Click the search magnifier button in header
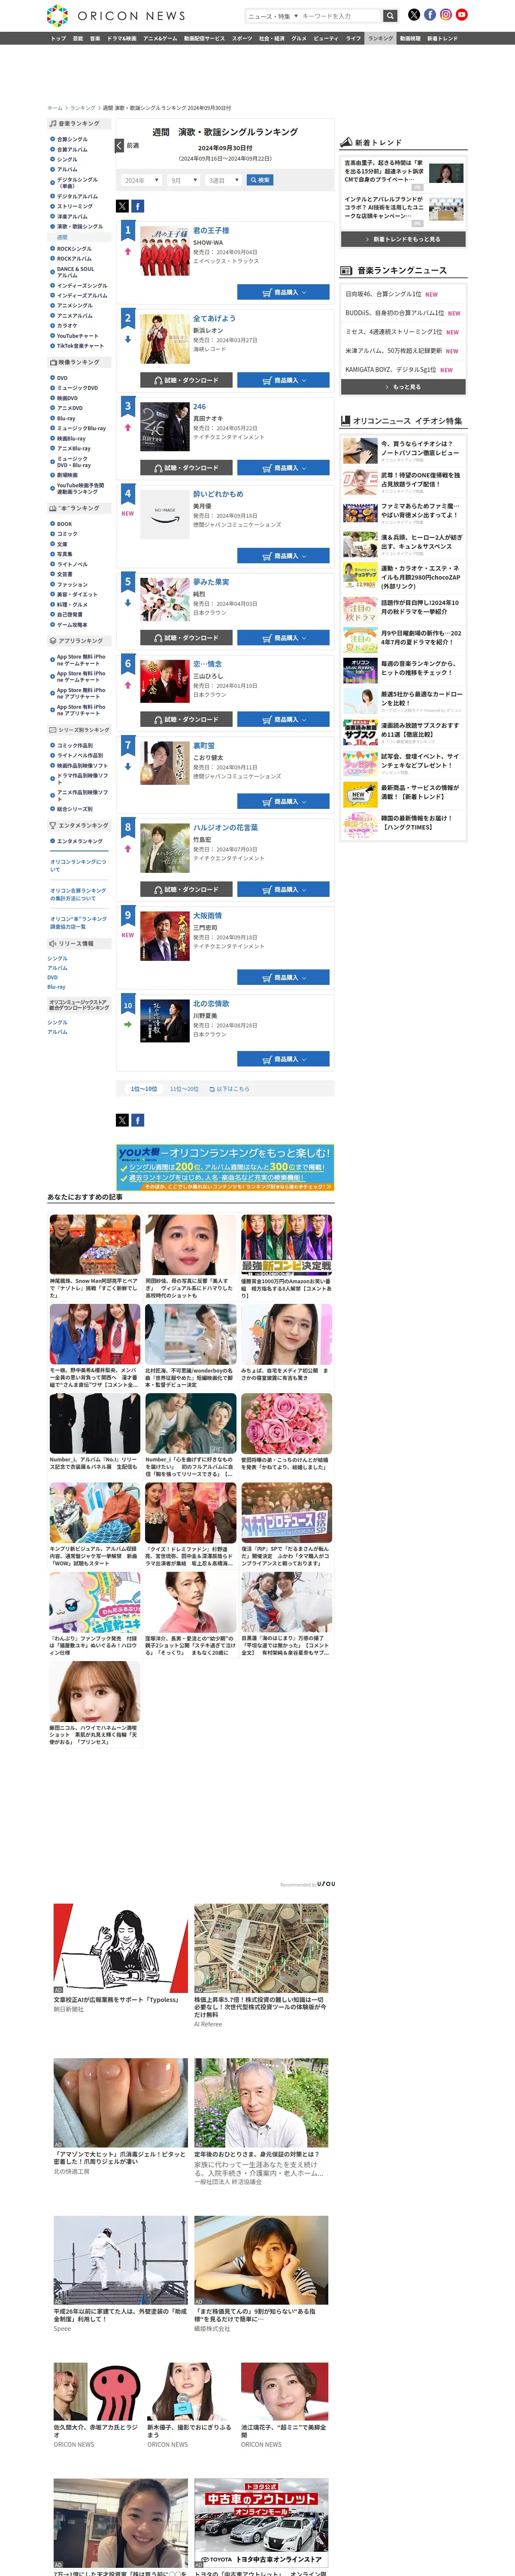This screenshot has width=515, height=2576. pos(390,16)
